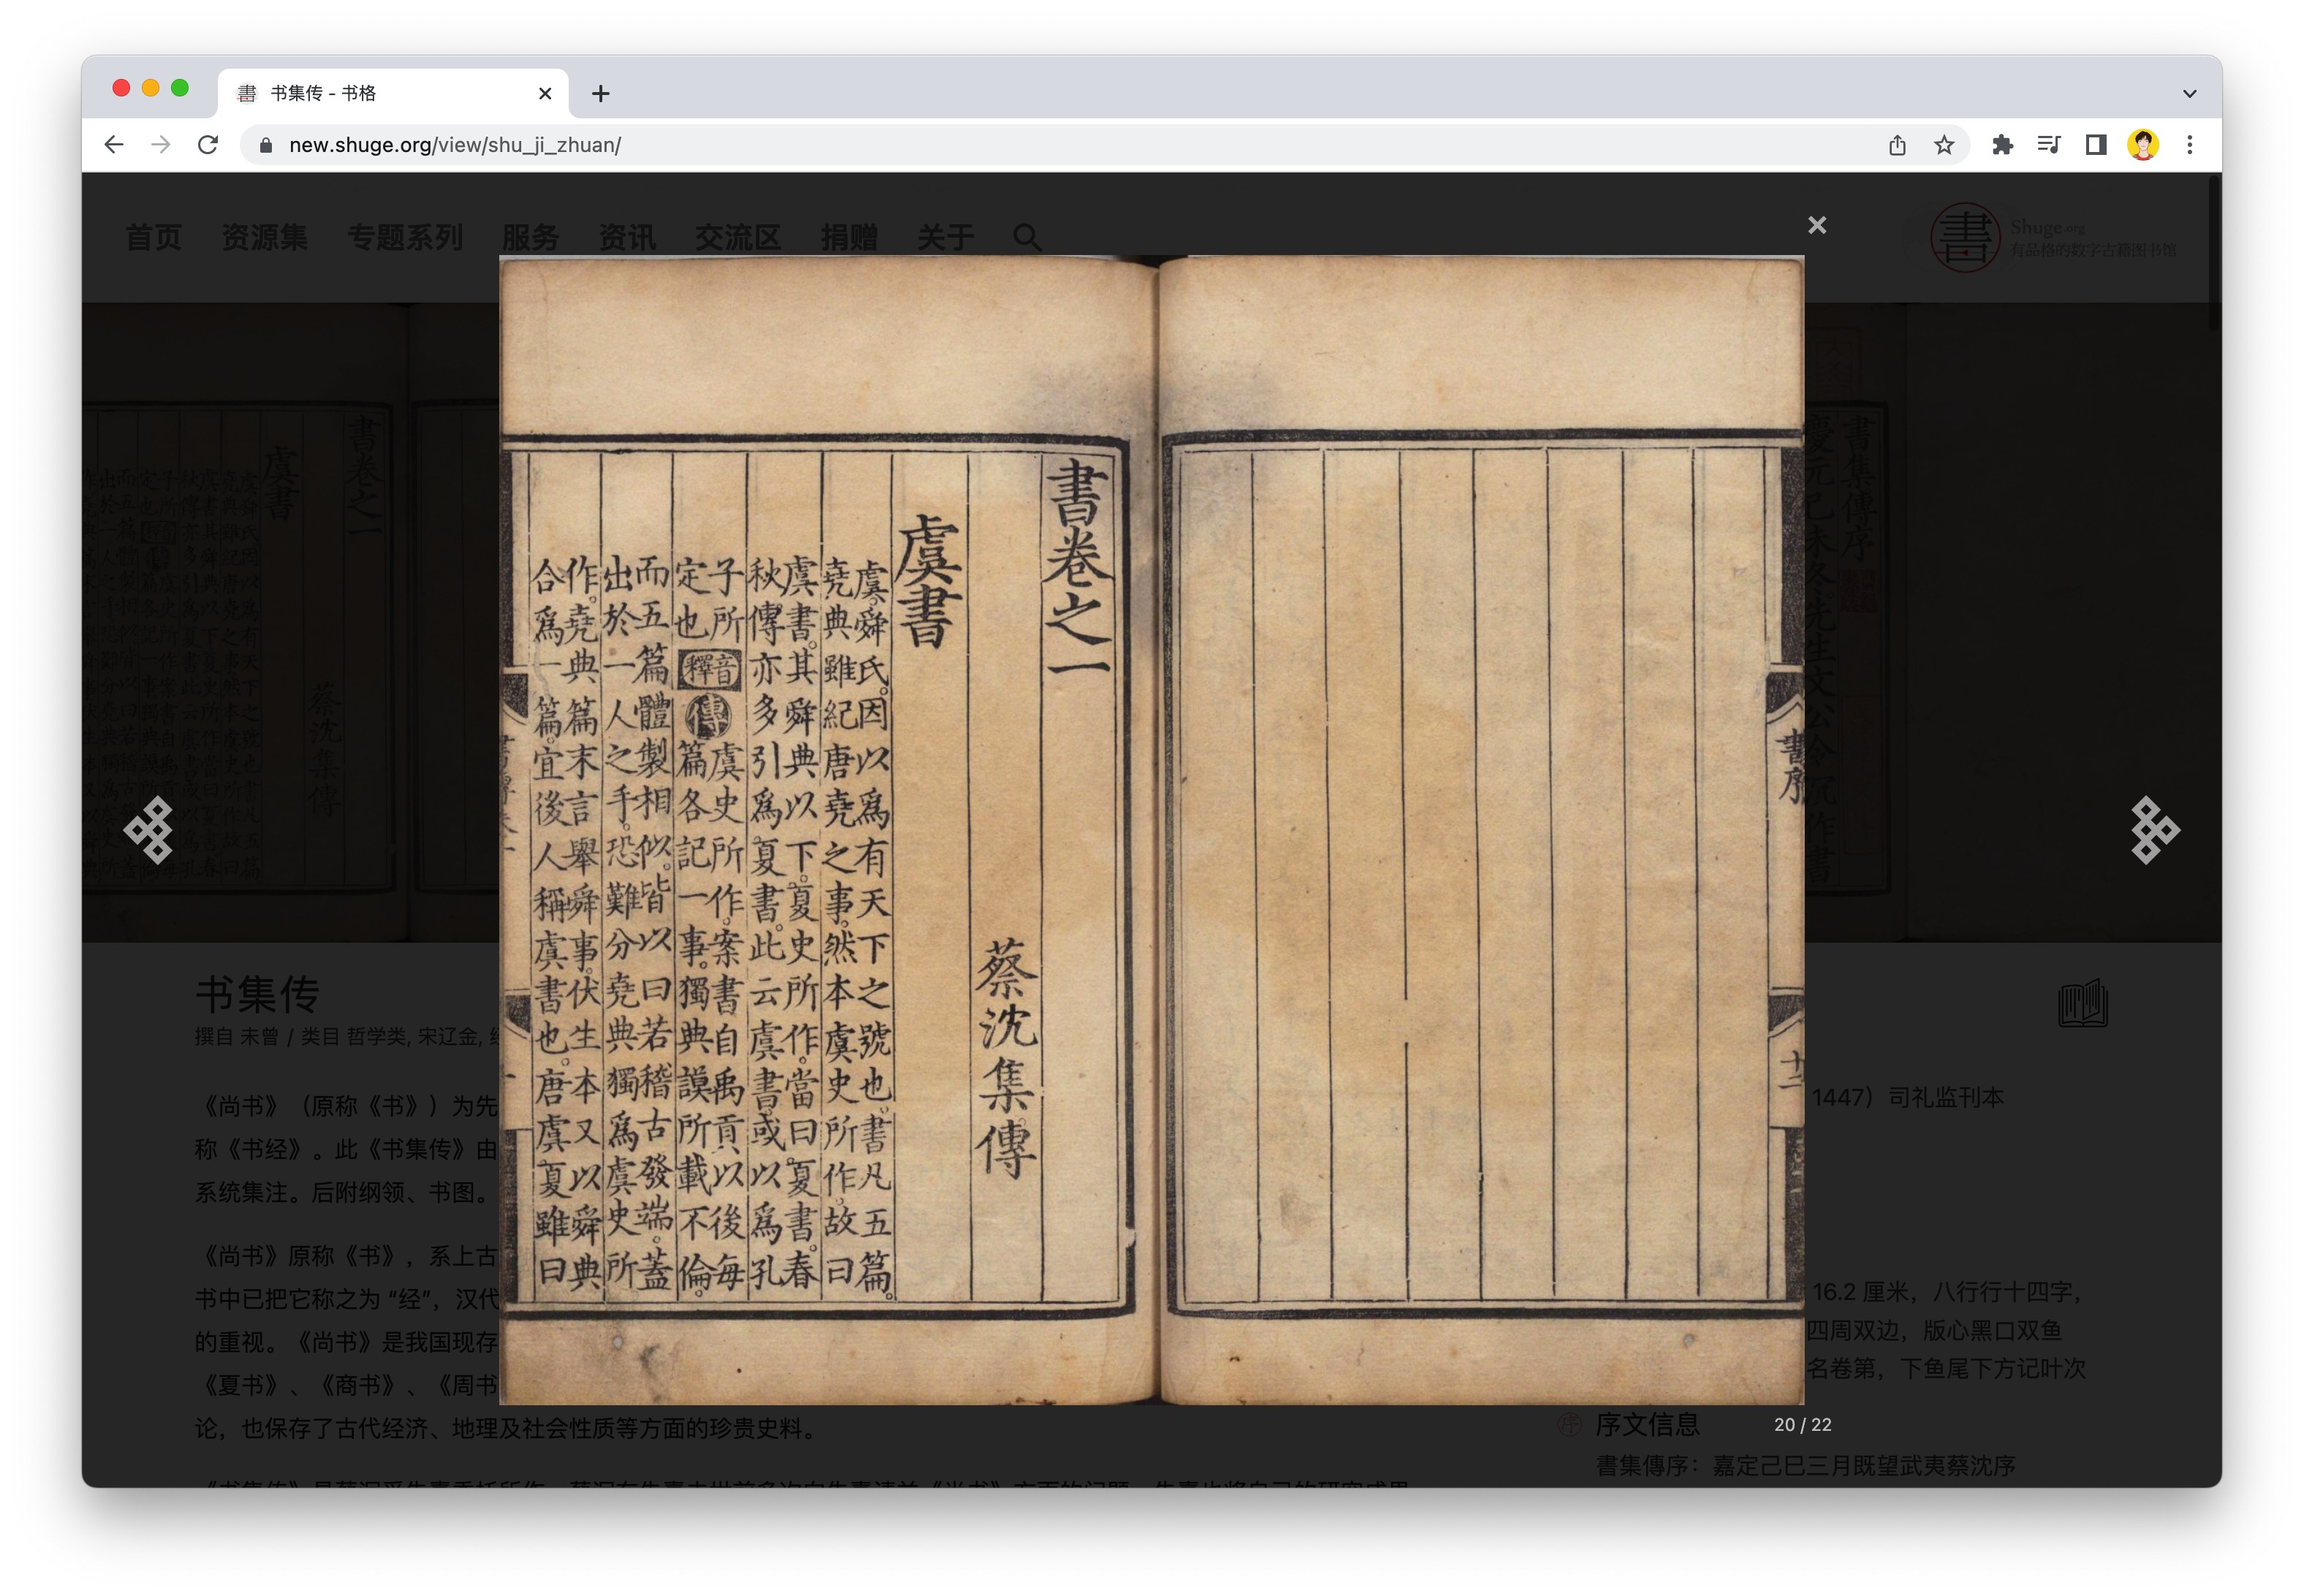The width and height of the screenshot is (2304, 1596).
Task: Click the 20 / 22 image counter
Action: pos(1803,1424)
